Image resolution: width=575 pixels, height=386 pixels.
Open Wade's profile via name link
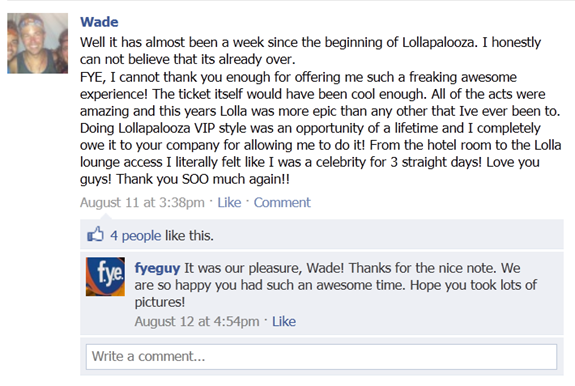click(99, 22)
